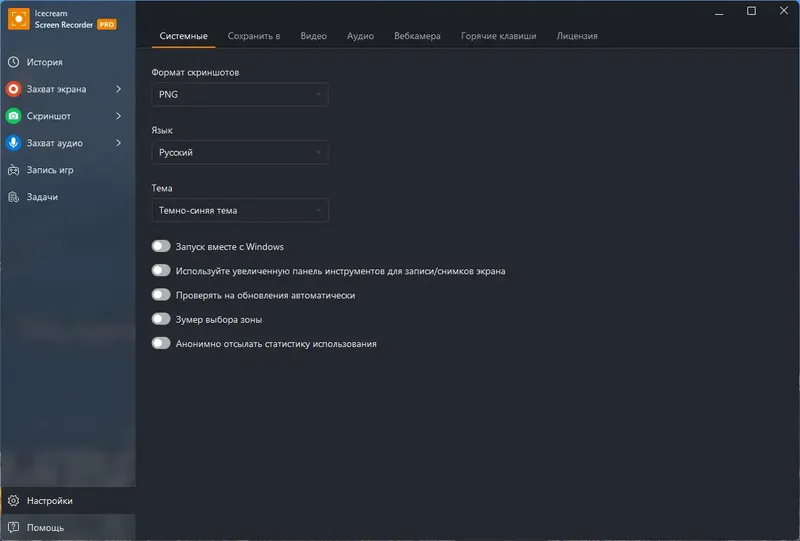Click the blue Audio Capture microphone icon
The image size is (800, 541).
[14, 143]
